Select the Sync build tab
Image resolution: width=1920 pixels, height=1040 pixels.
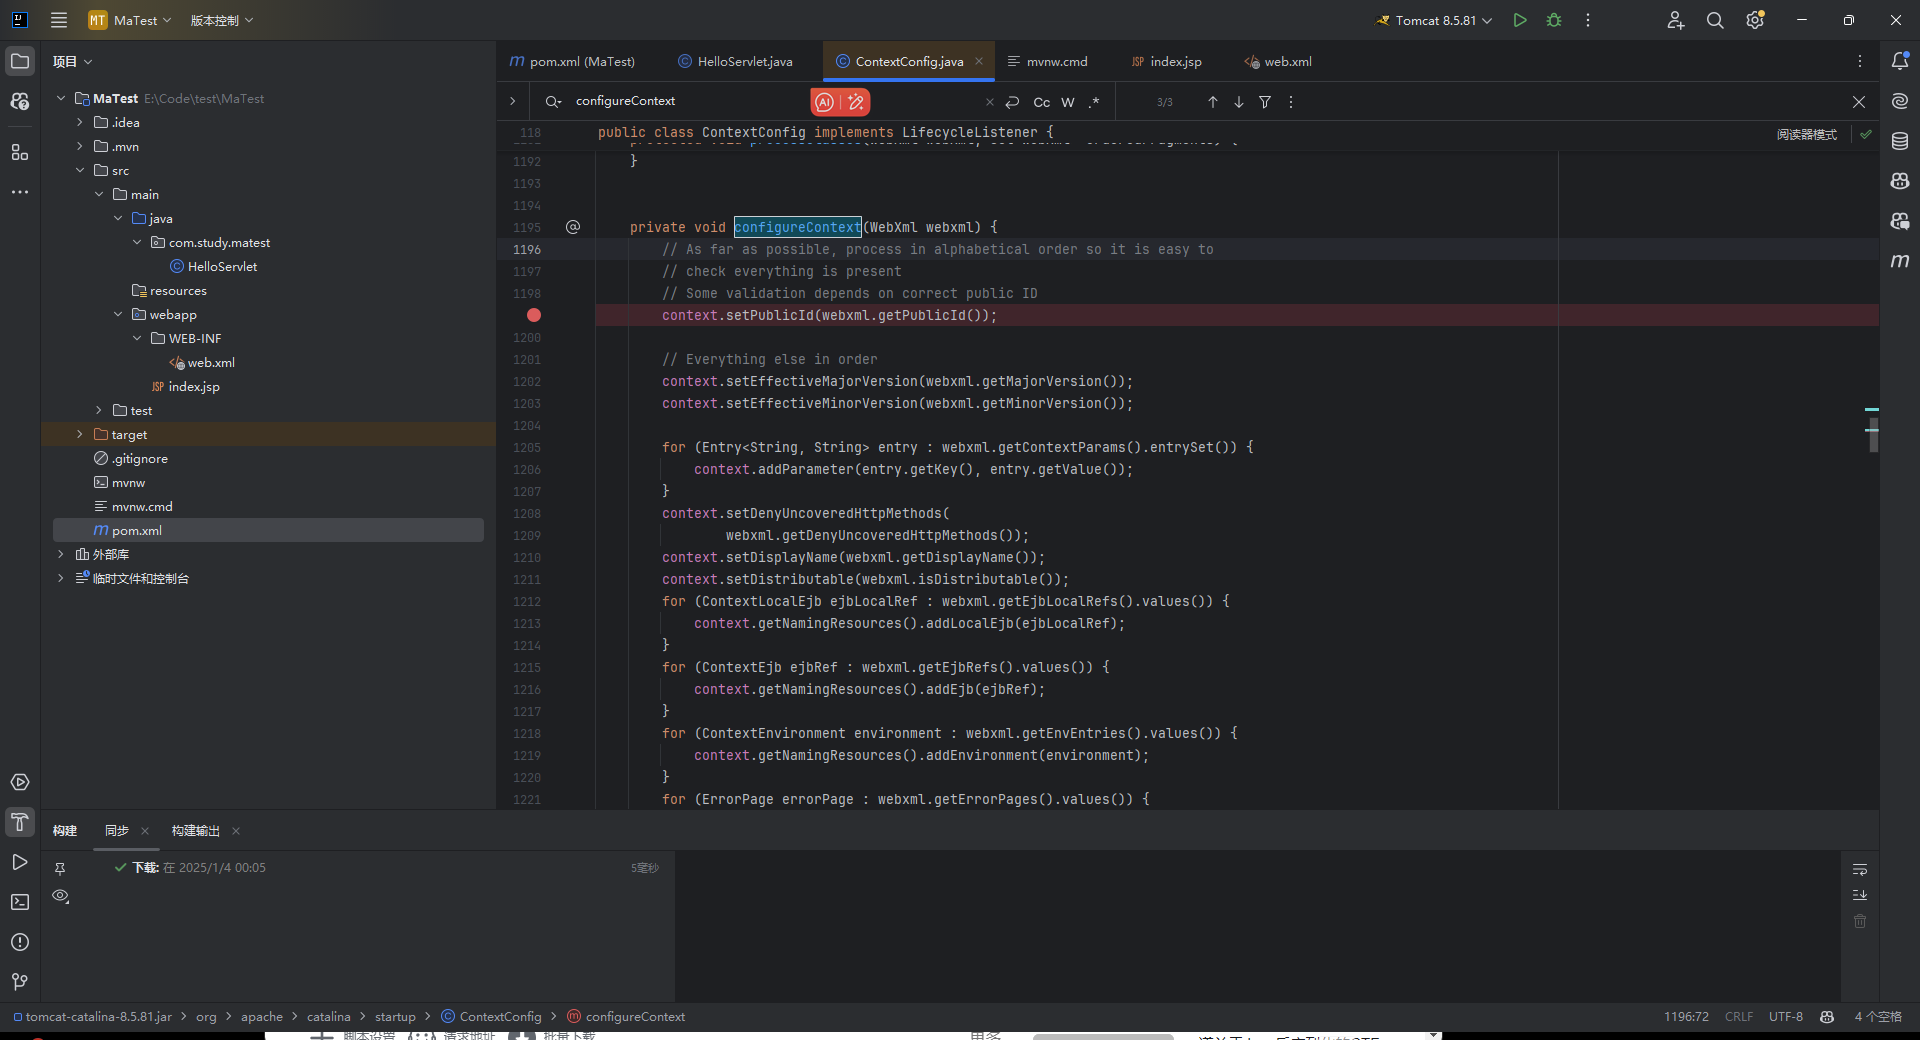click(x=117, y=831)
